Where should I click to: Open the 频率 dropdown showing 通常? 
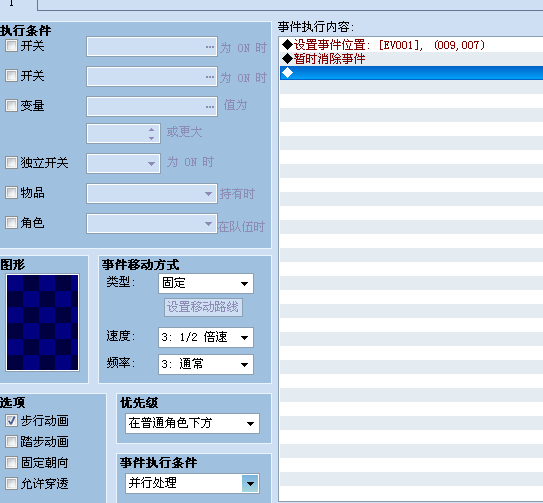point(206,364)
